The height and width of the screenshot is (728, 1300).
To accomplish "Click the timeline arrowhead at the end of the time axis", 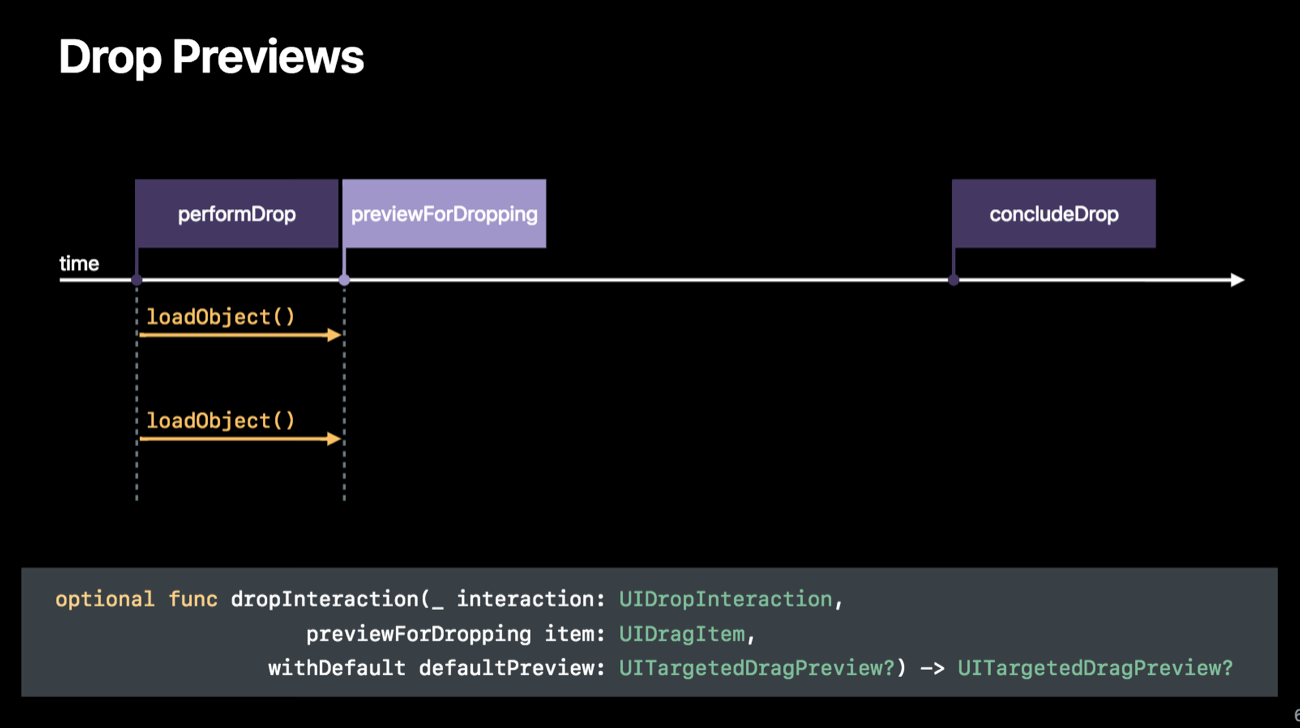I will pos(1238,280).
